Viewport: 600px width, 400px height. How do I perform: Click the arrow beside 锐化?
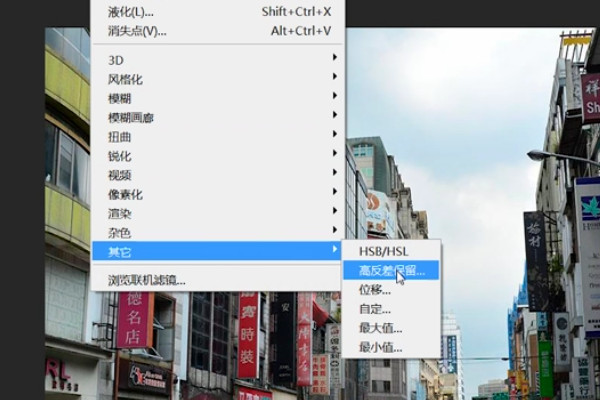[x=335, y=153]
